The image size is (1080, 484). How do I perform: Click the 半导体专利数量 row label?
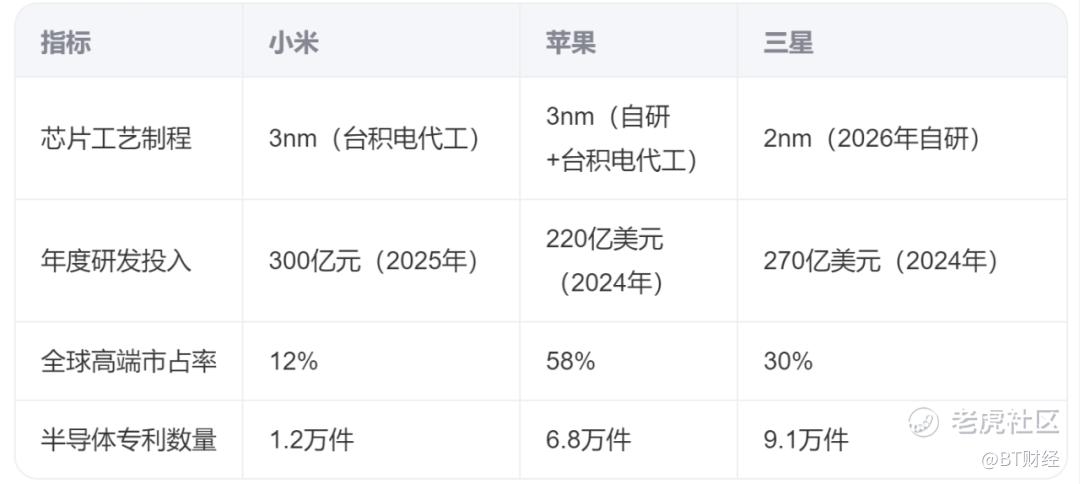129,439
